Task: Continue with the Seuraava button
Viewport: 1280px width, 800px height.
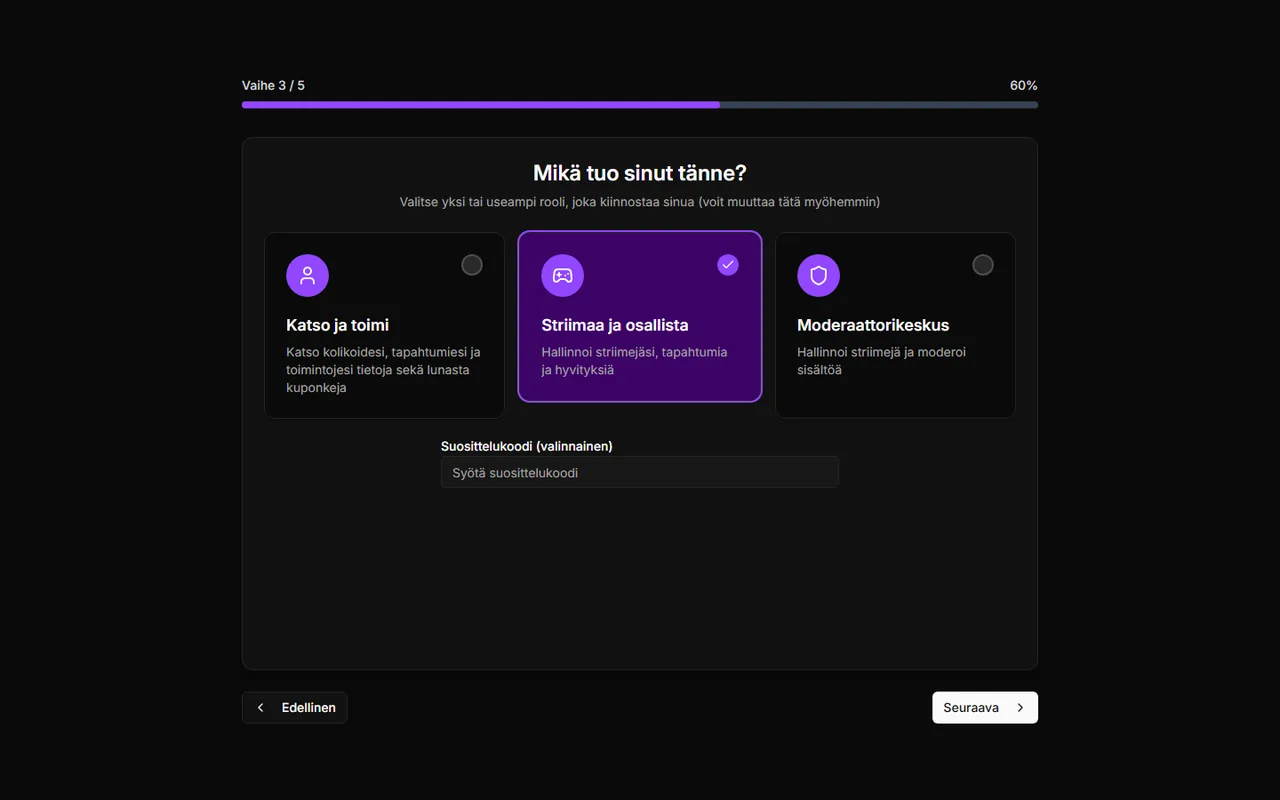Action: pyautogui.click(x=985, y=707)
